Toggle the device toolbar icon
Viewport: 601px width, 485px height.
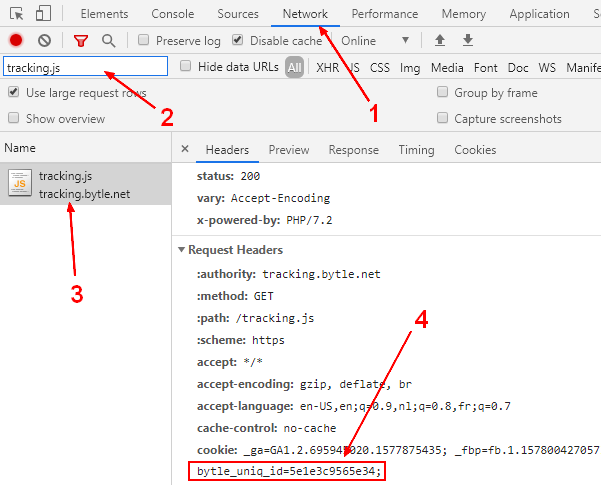tap(44, 14)
